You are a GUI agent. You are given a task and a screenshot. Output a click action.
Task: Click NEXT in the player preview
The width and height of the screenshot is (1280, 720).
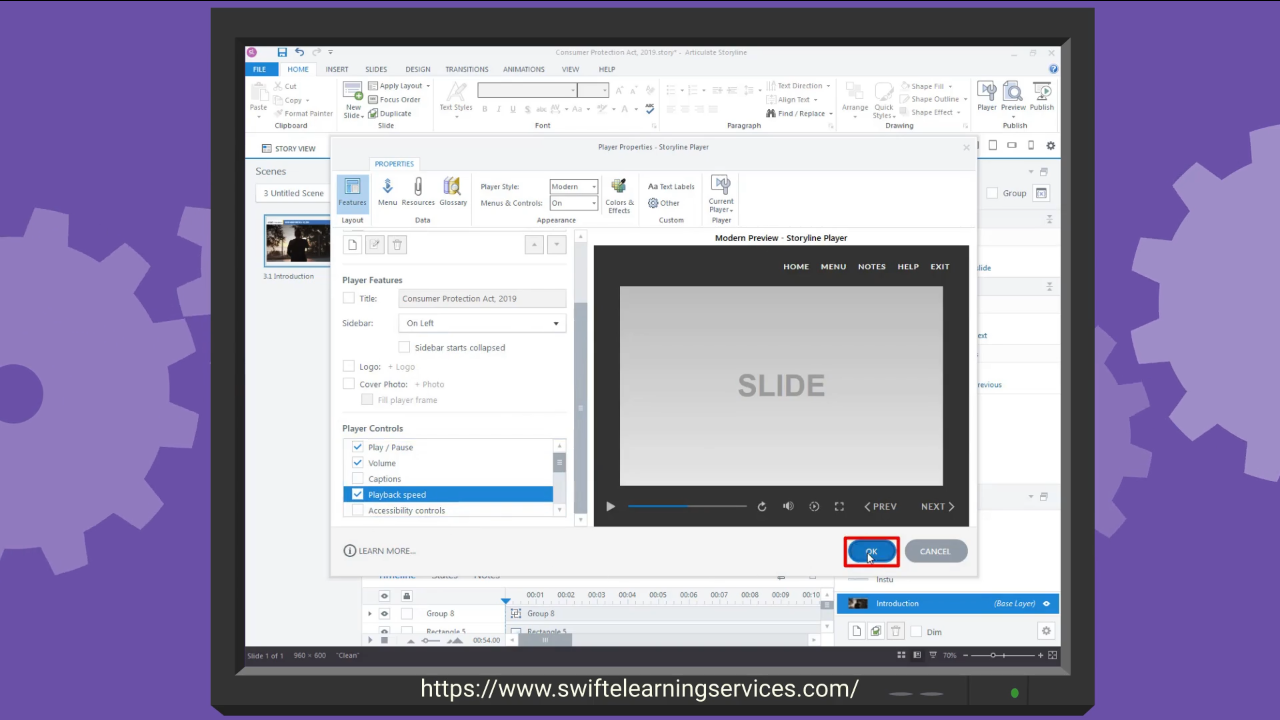pyautogui.click(x=938, y=507)
